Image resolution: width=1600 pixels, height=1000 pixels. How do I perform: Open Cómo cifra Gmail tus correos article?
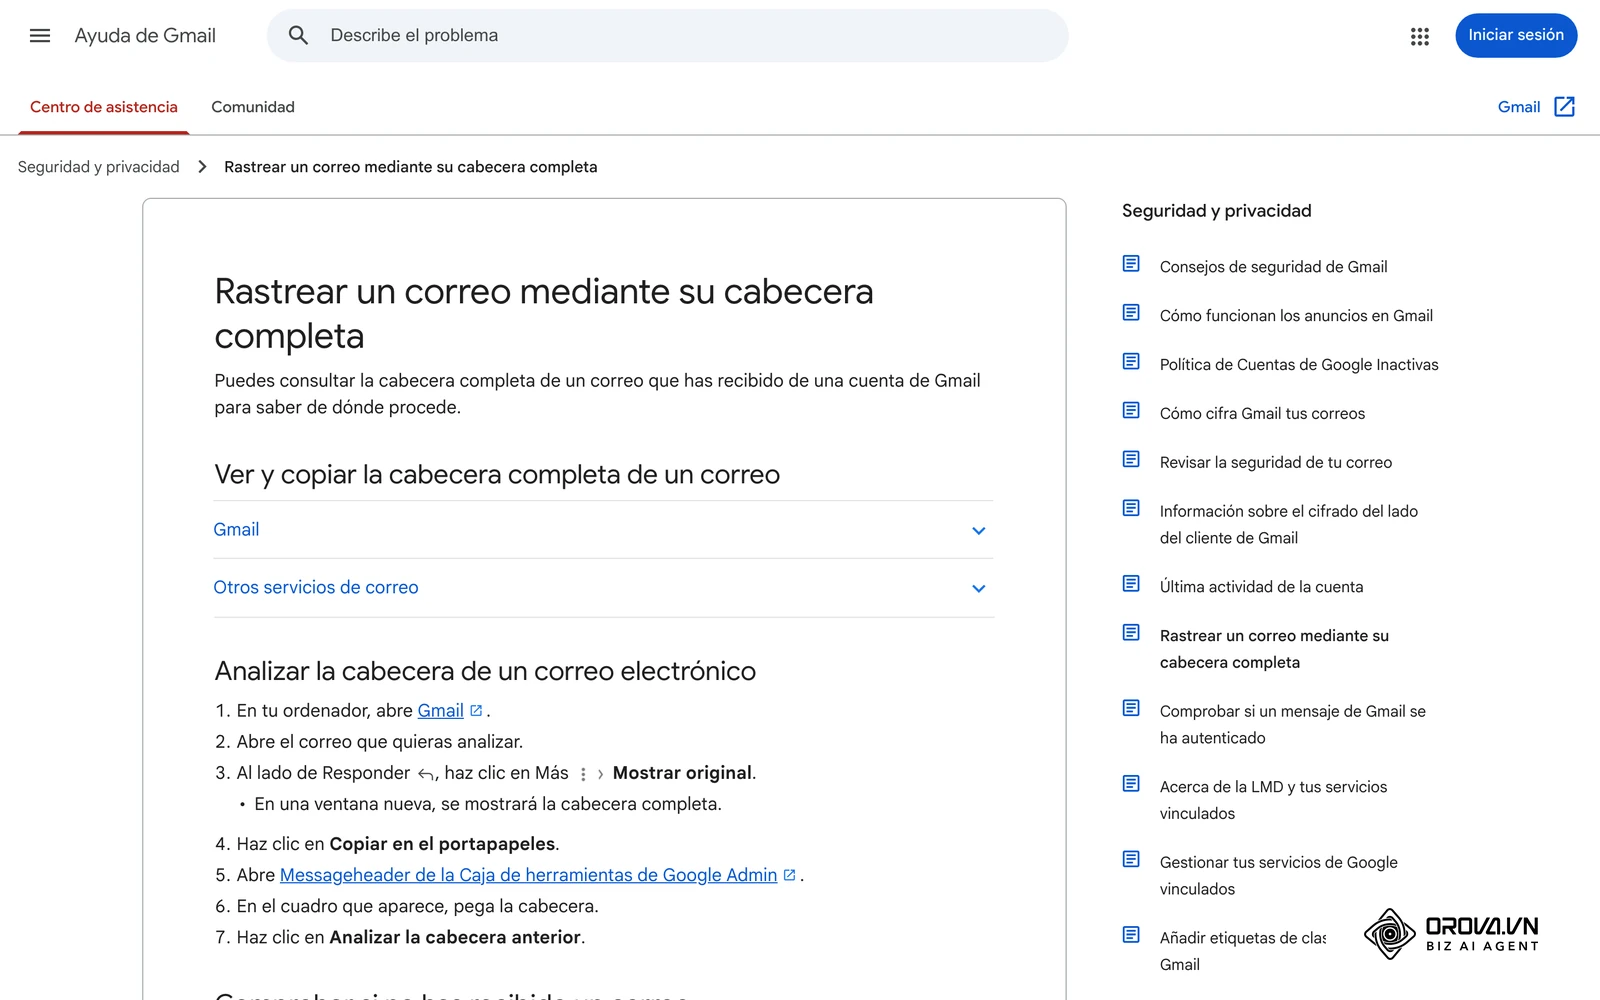tap(1262, 414)
